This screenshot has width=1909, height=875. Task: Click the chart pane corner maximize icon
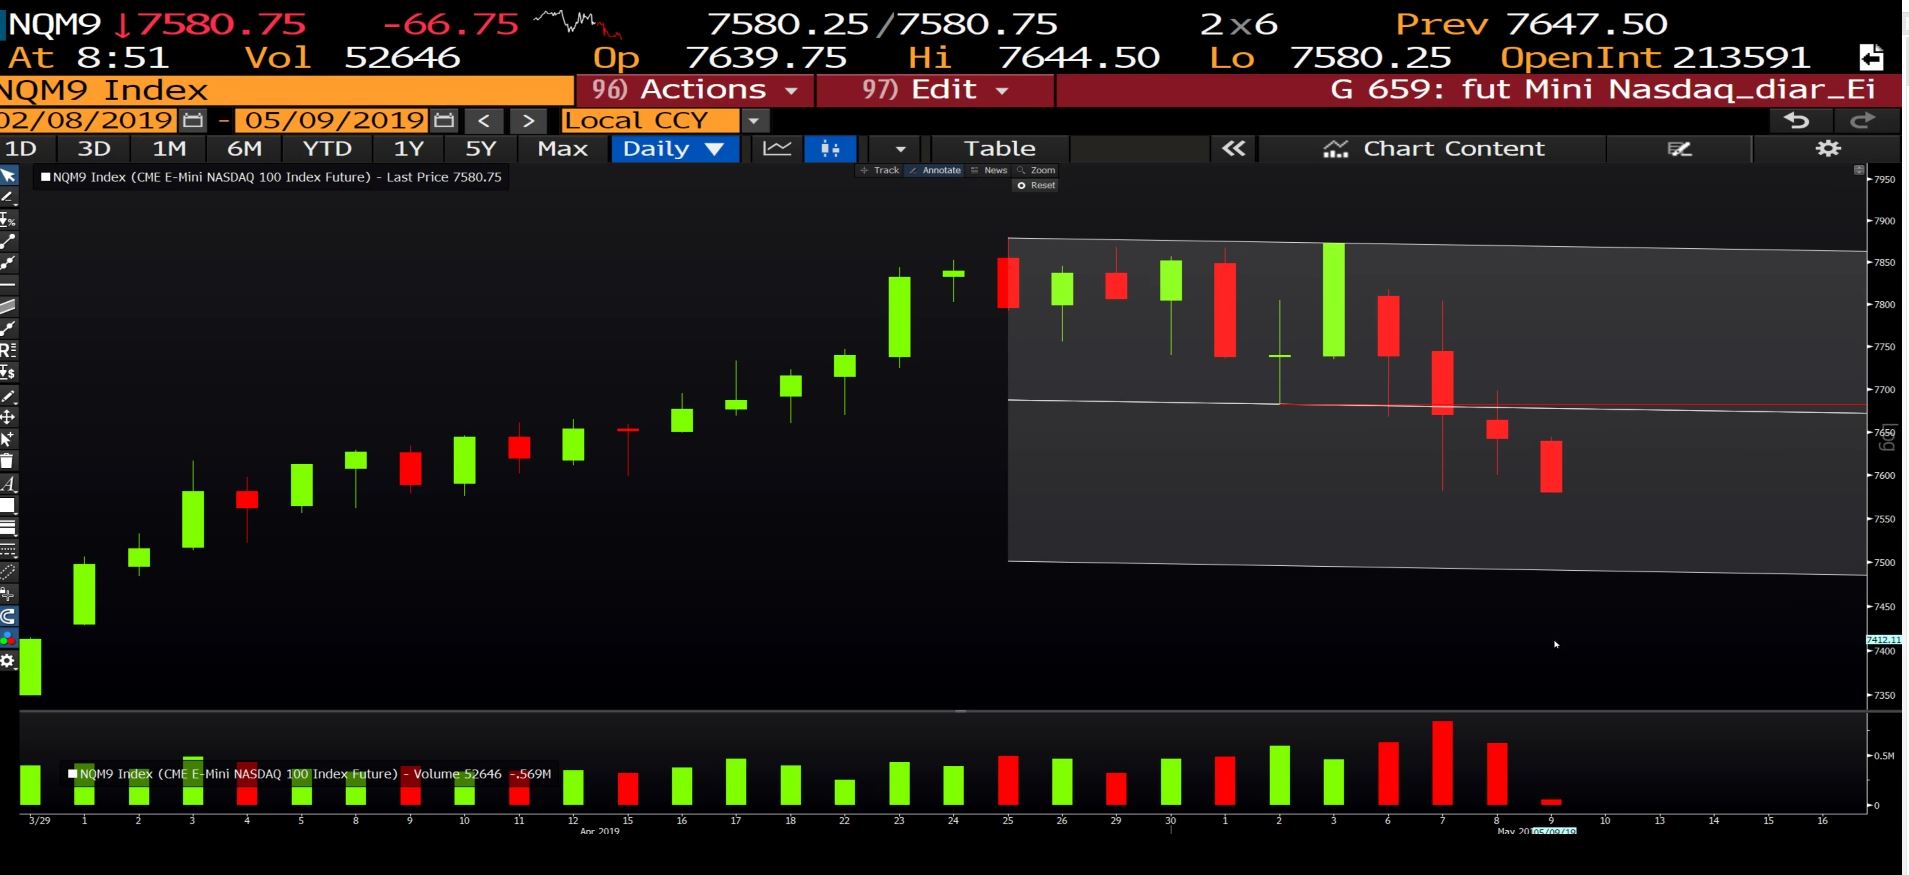[1859, 170]
